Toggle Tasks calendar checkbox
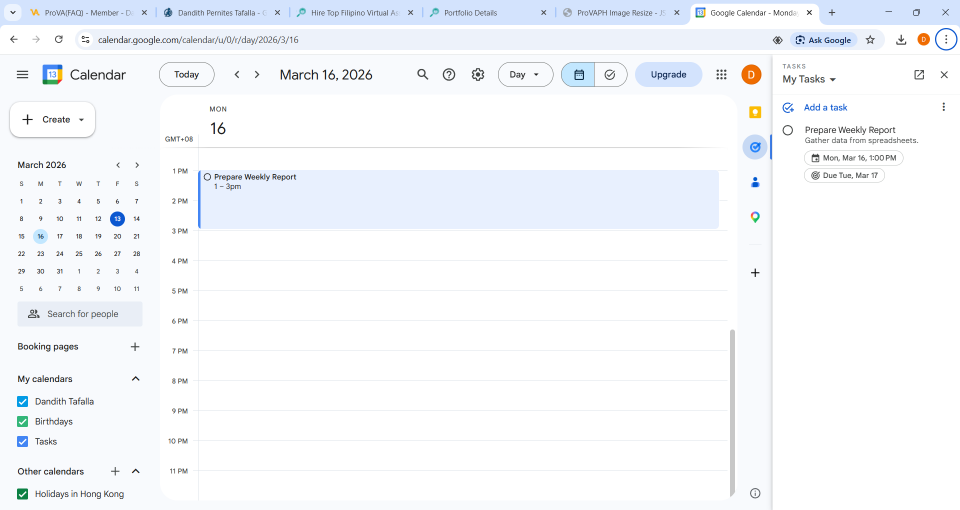 coord(23,441)
